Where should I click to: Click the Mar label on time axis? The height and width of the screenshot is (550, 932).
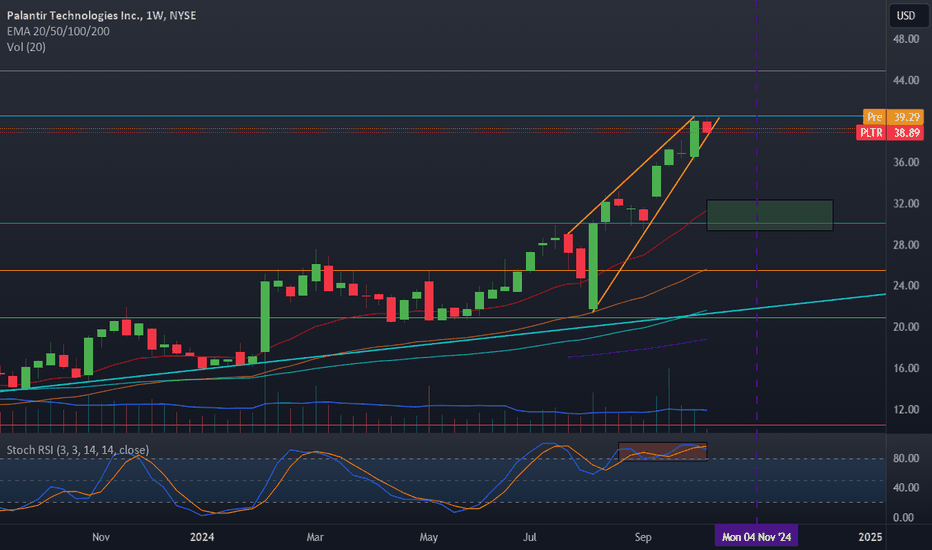point(315,537)
